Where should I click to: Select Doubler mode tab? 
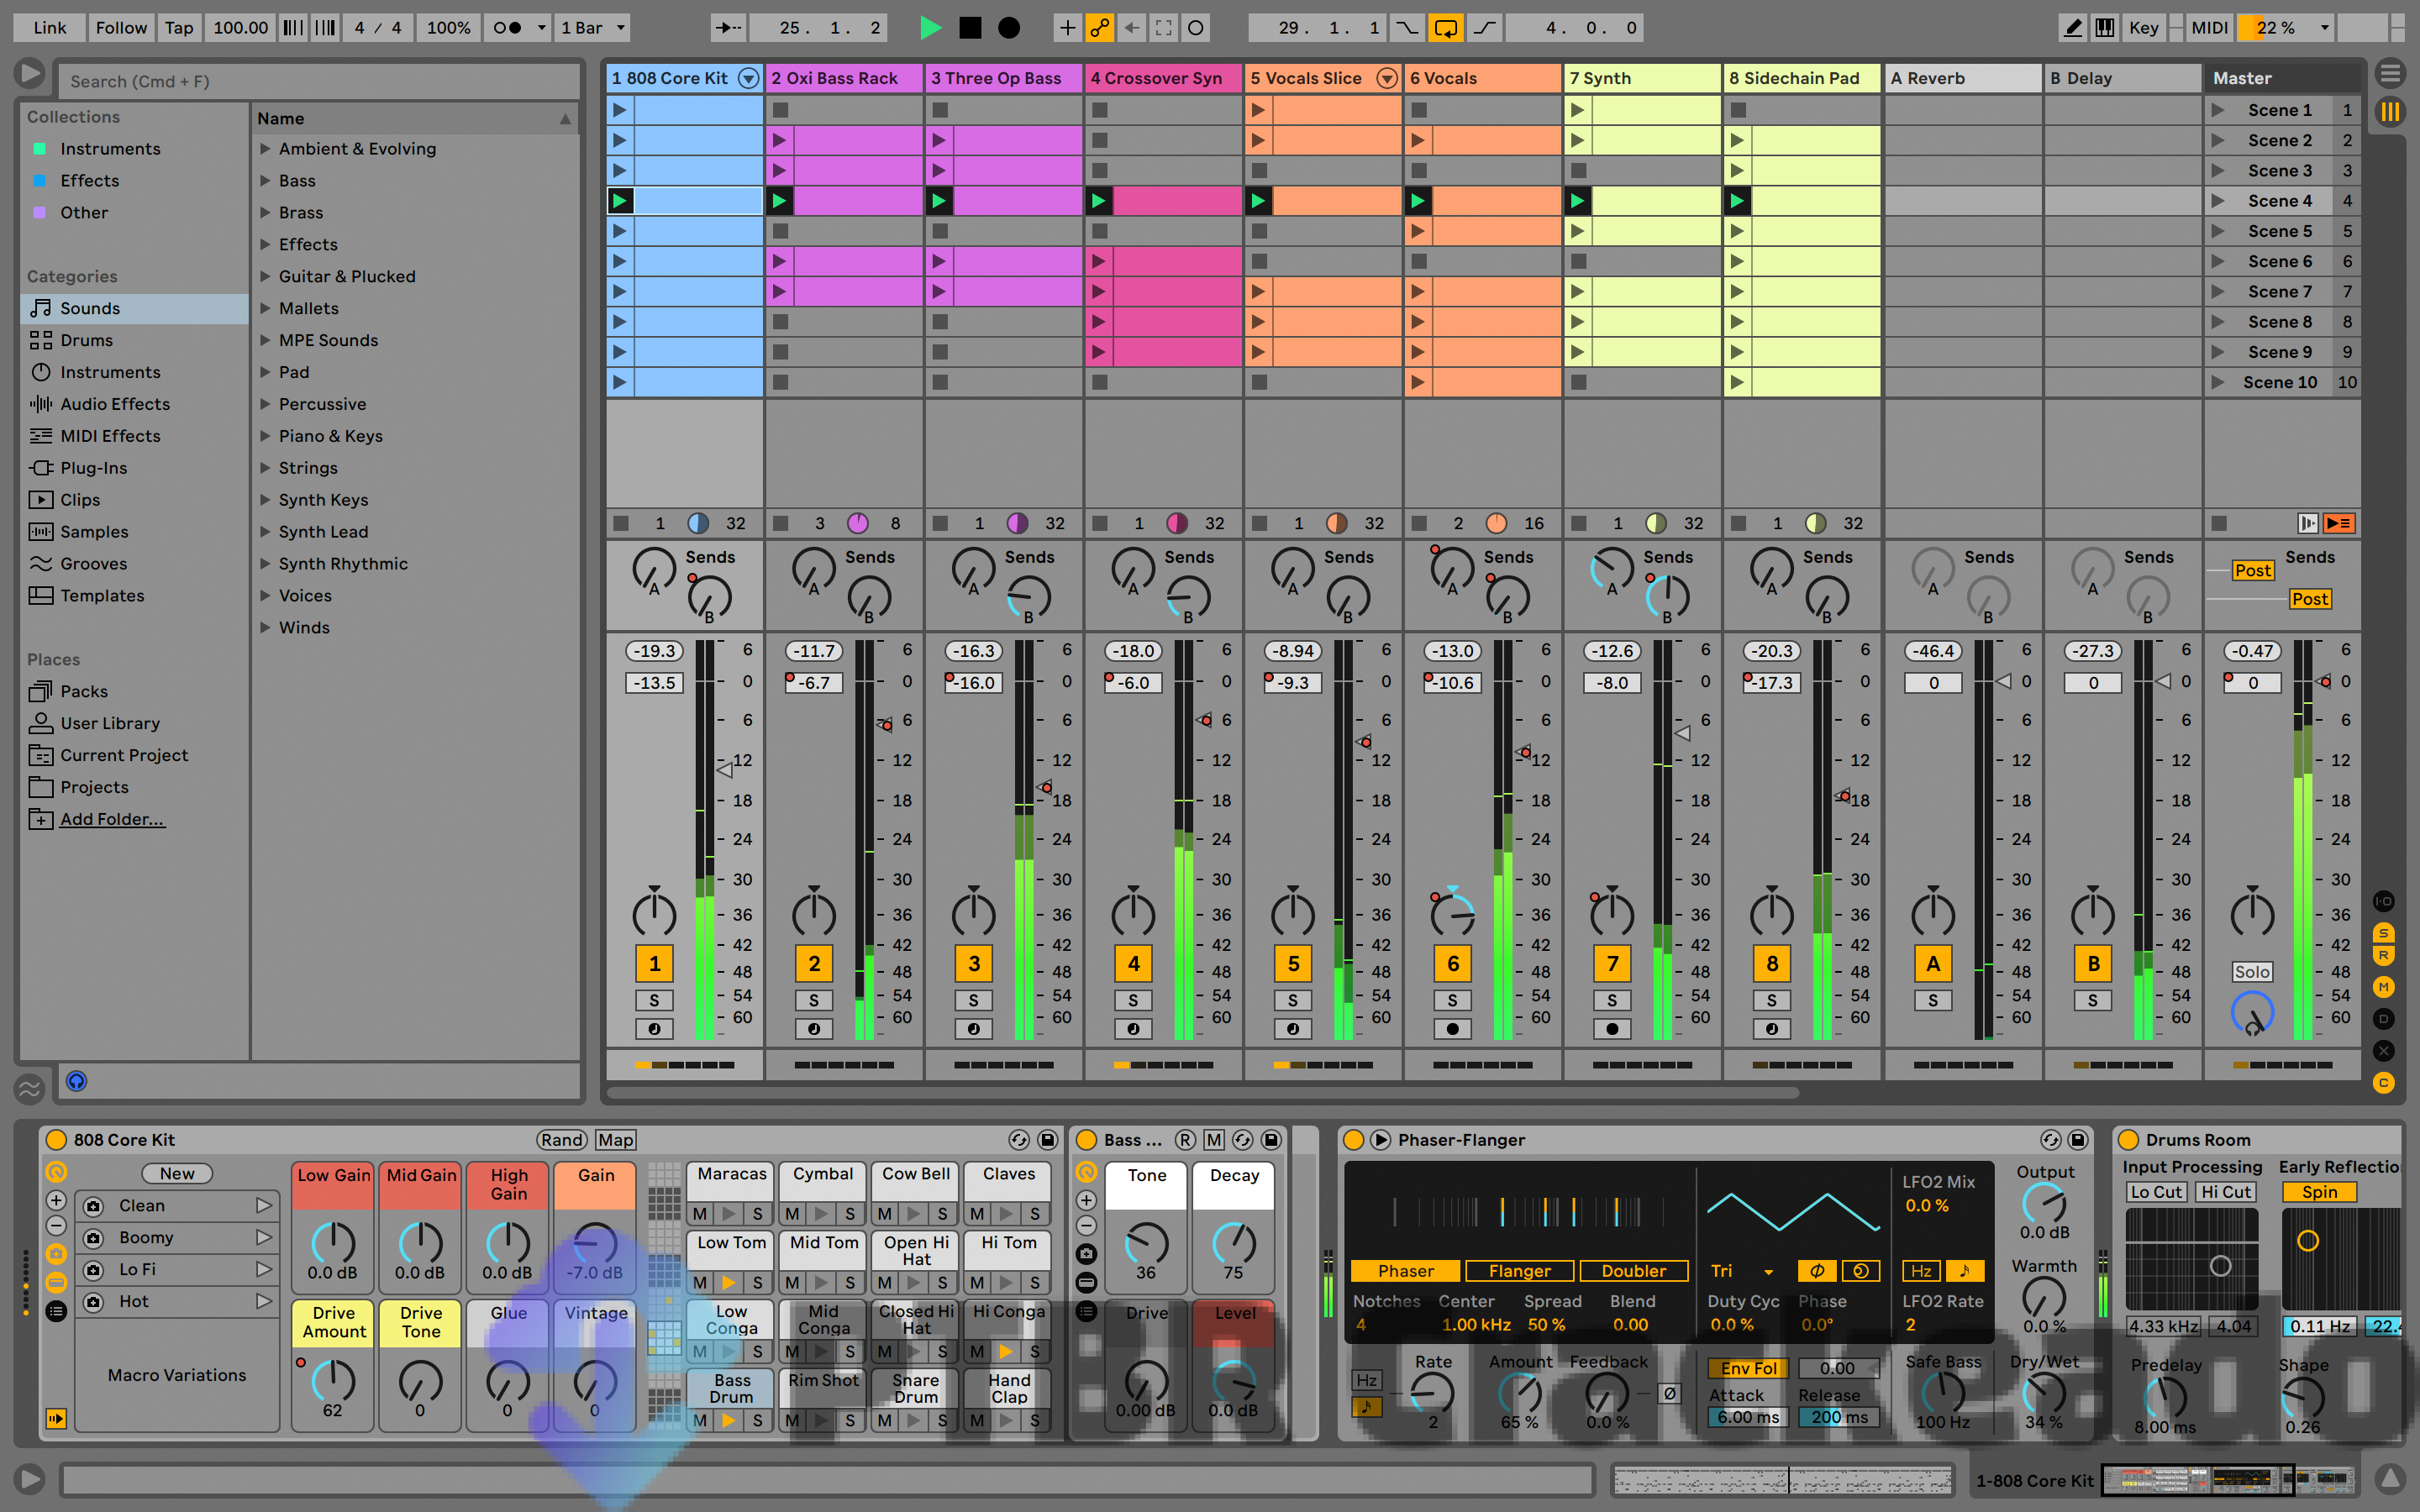tap(1634, 1271)
